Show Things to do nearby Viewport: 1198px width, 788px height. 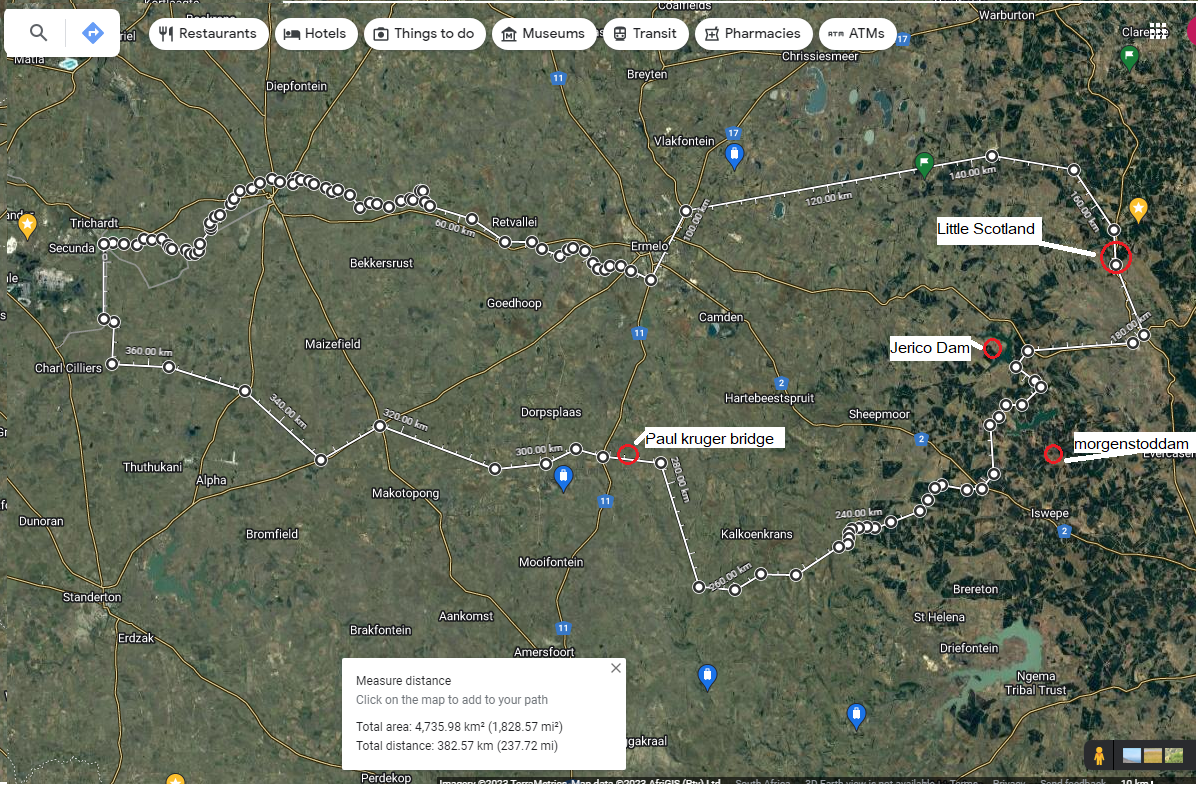pos(425,34)
